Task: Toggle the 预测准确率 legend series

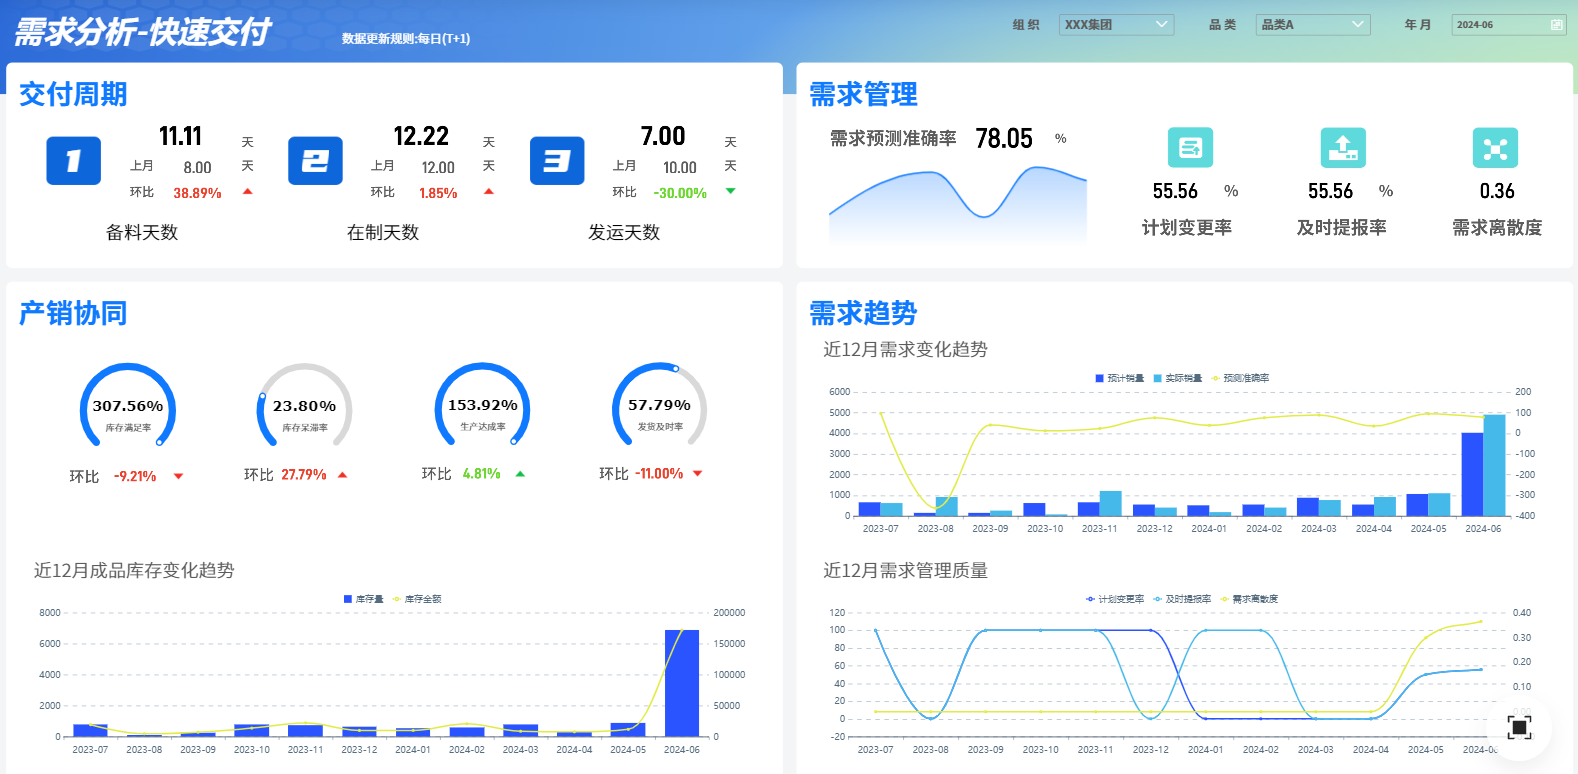Action: click(1240, 378)
